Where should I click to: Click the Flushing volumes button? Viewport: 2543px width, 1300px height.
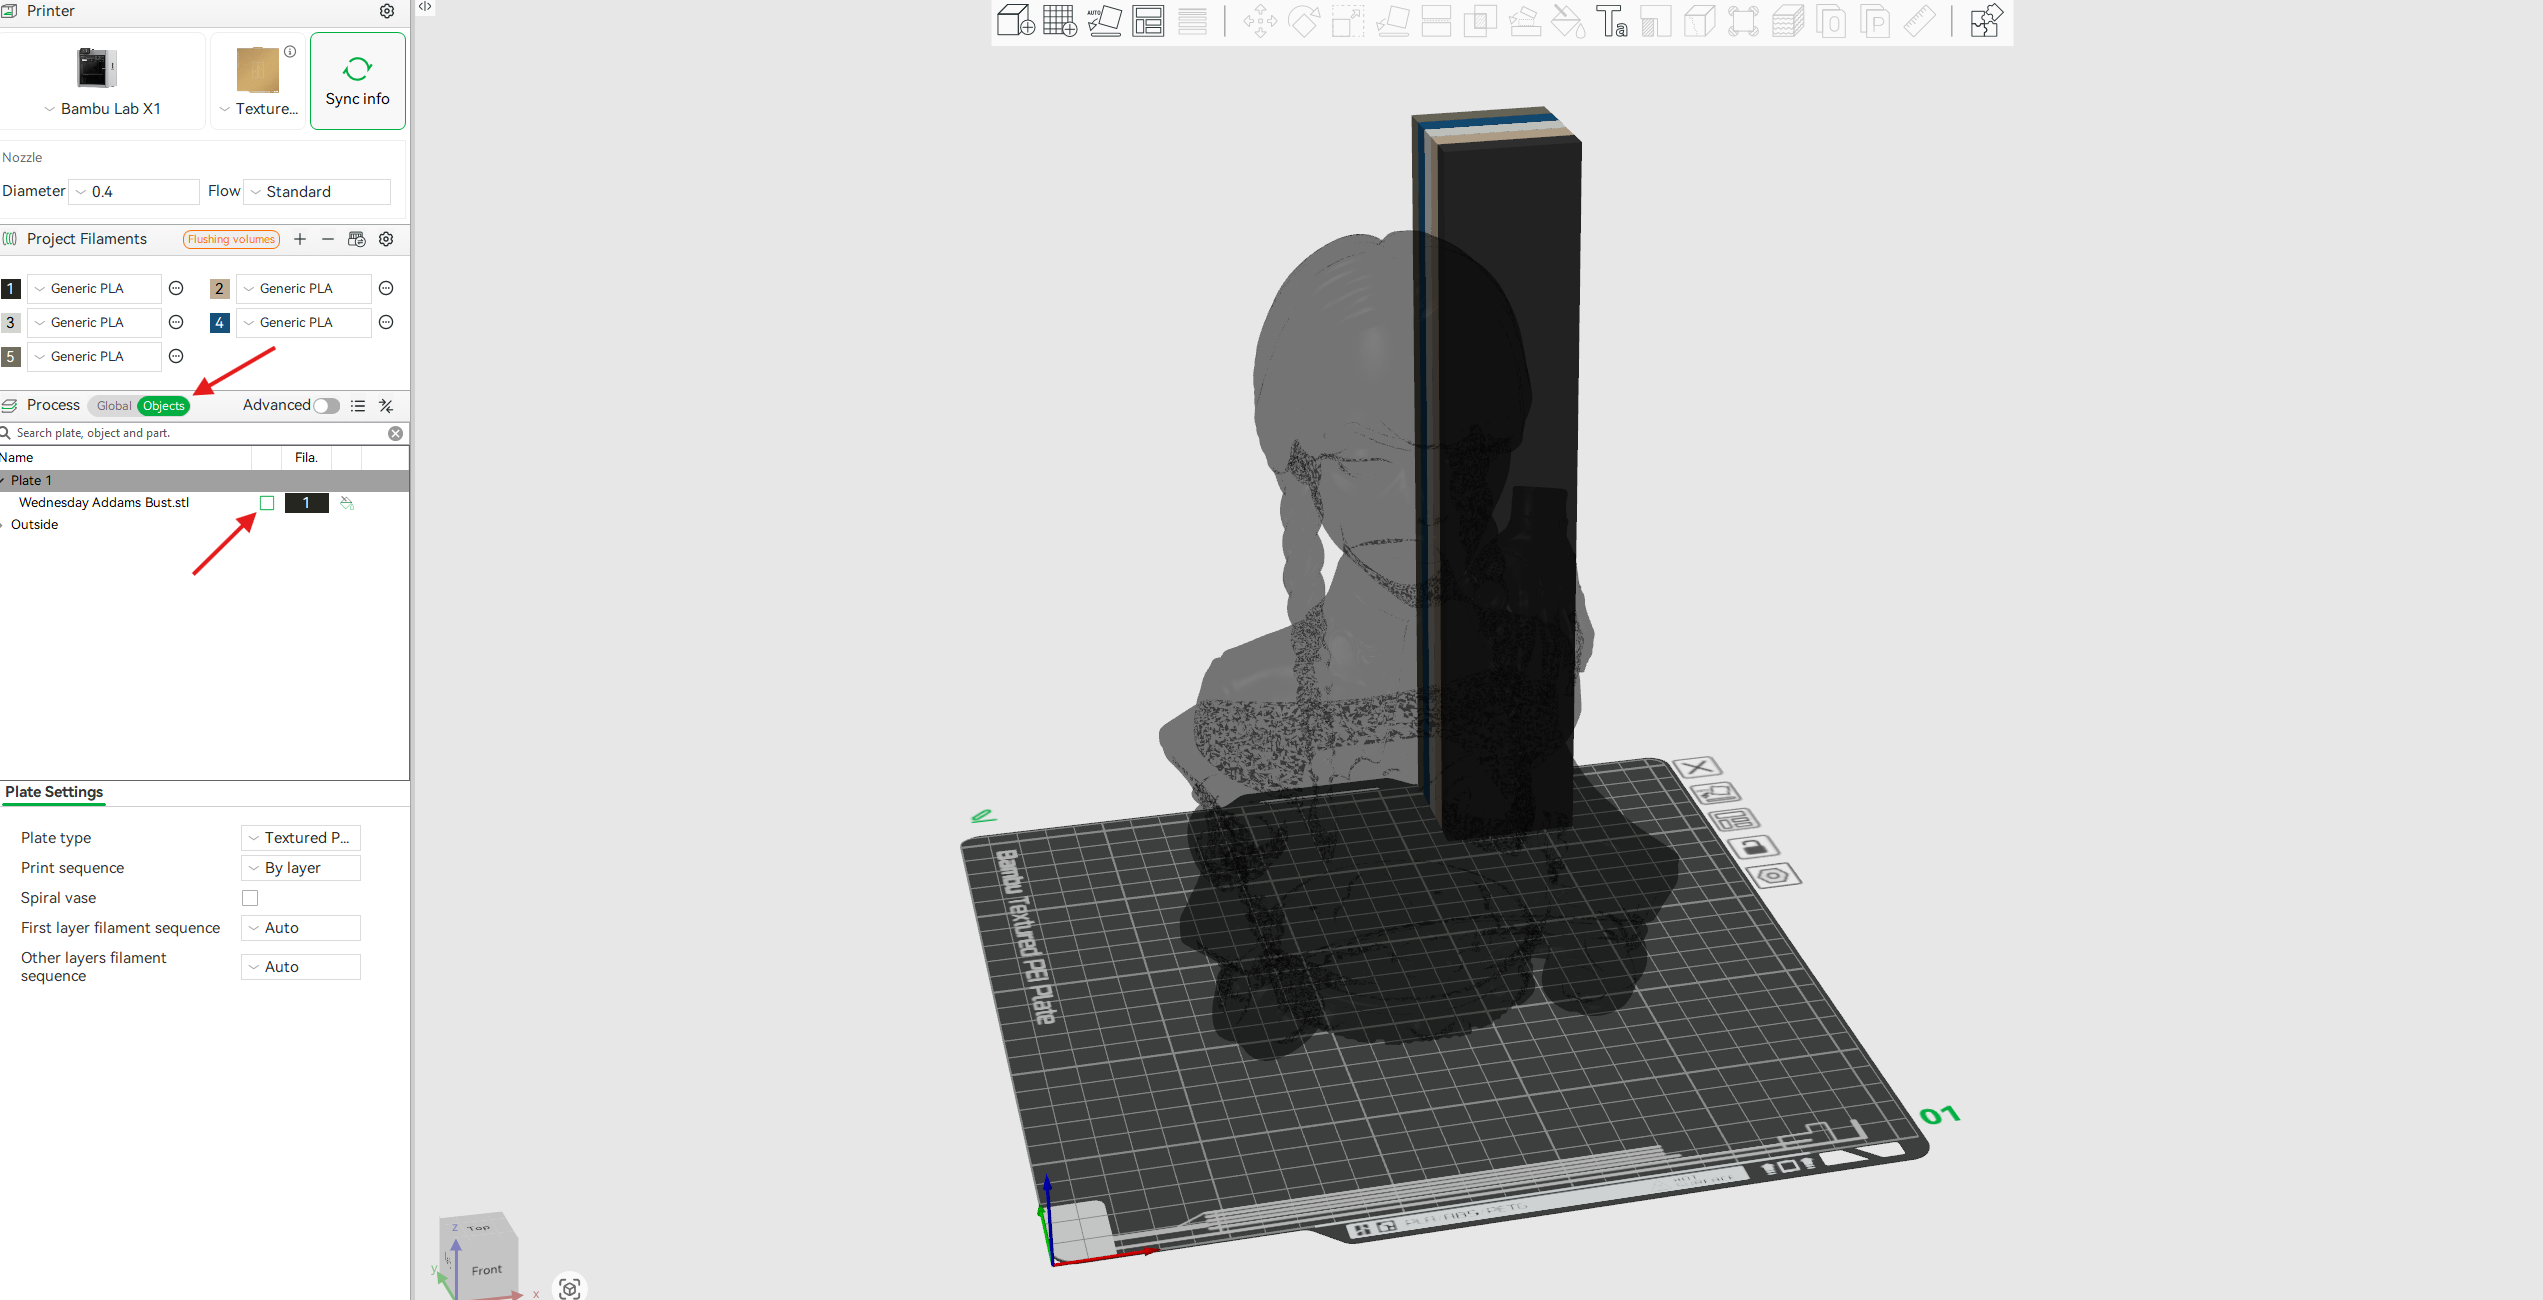click(231, 239)
